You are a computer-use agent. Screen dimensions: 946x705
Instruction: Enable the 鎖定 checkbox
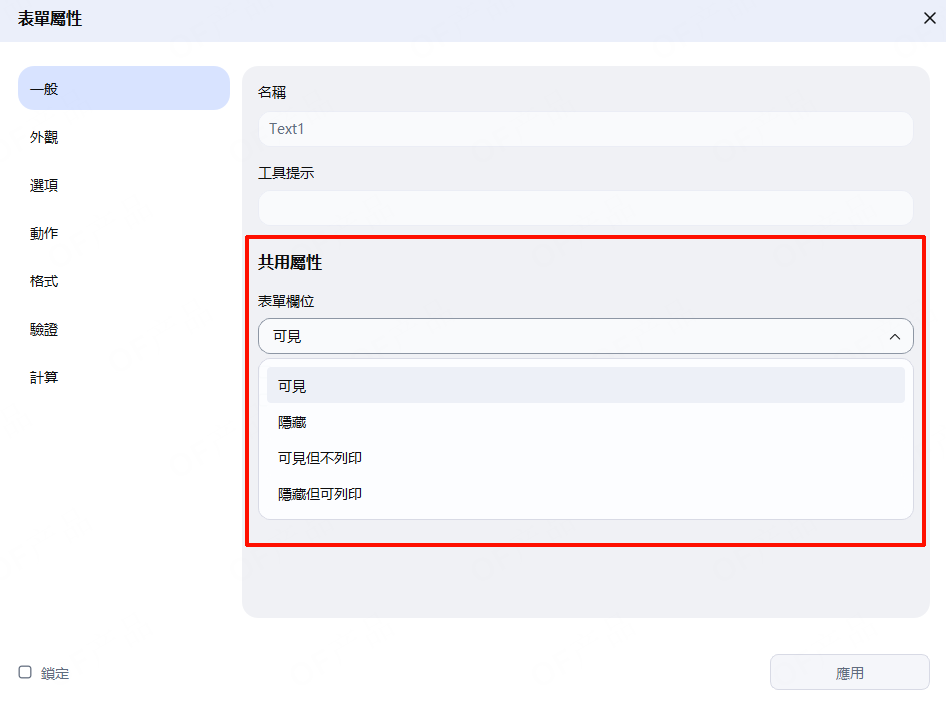[25, 672]
